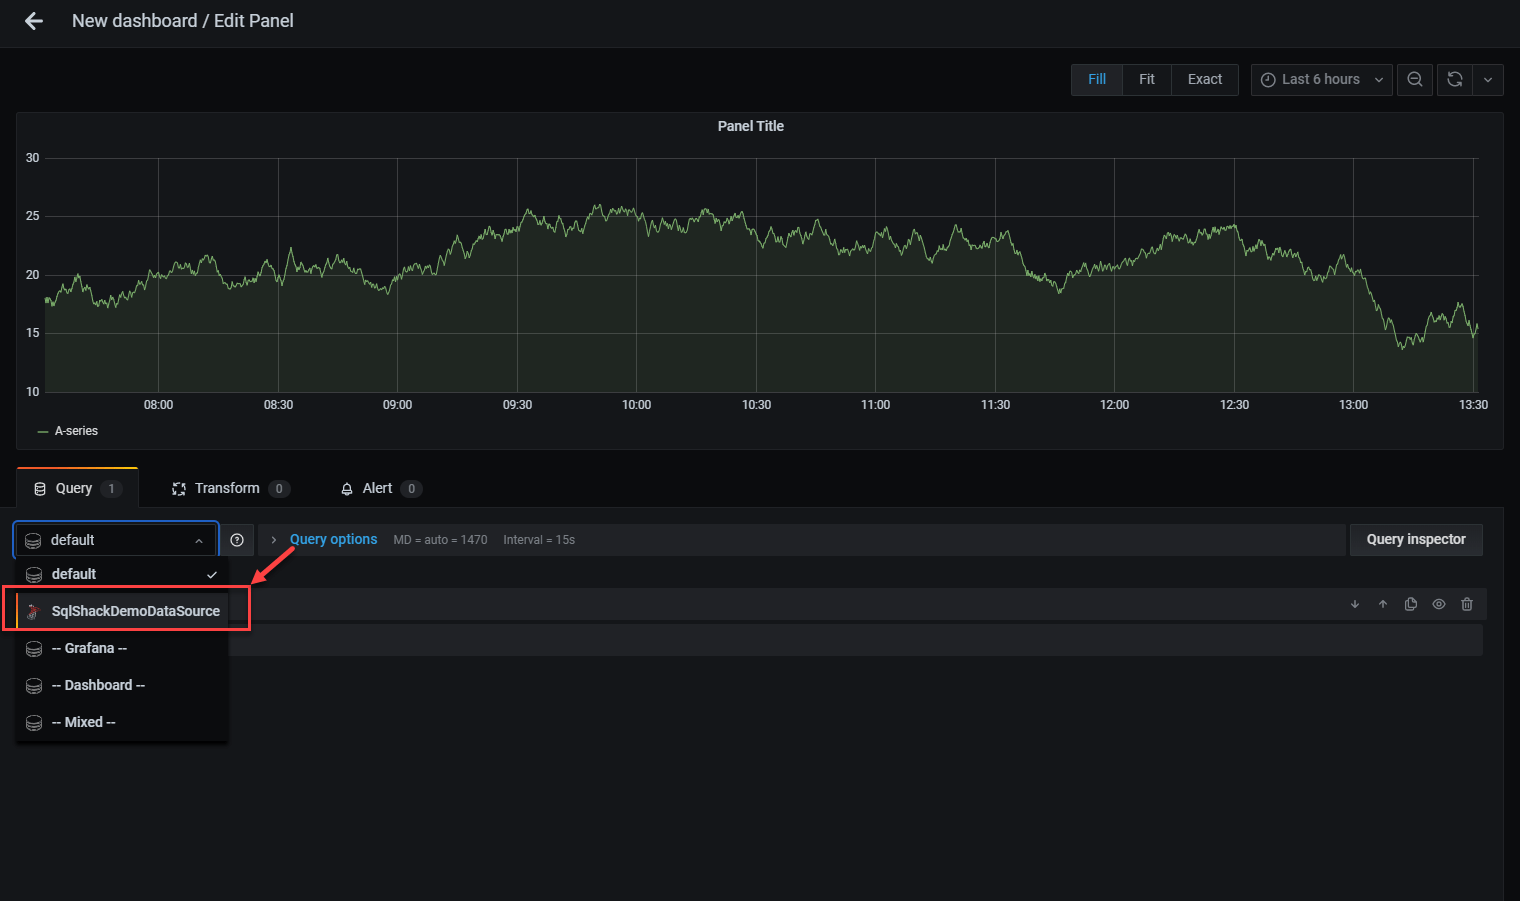Click the back arrow to exit panel edit
The image size is (1520, 901).
coord(34,21)
